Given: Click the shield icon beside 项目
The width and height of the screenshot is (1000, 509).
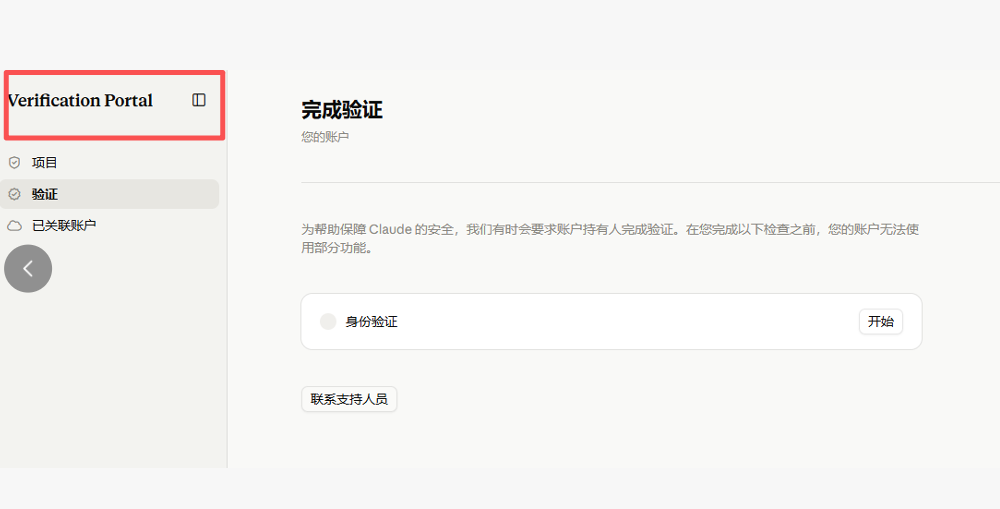Looking at the screenshot, I should click(x=14, y=163).
